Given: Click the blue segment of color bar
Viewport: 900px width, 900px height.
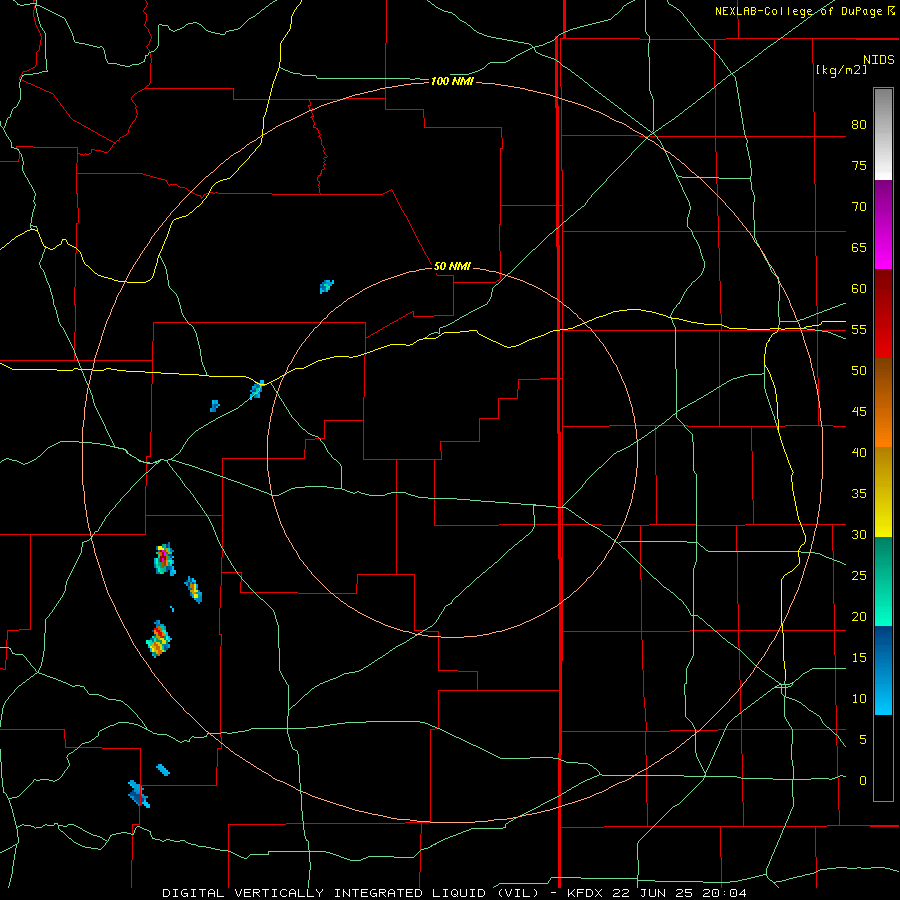Looking at the screenshot, I should coord(883,670).
